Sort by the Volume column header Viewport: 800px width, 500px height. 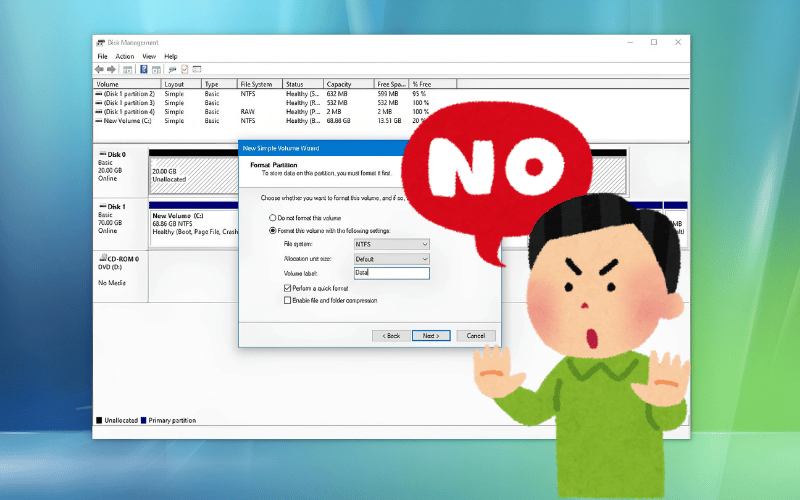[x=127, y=84]
